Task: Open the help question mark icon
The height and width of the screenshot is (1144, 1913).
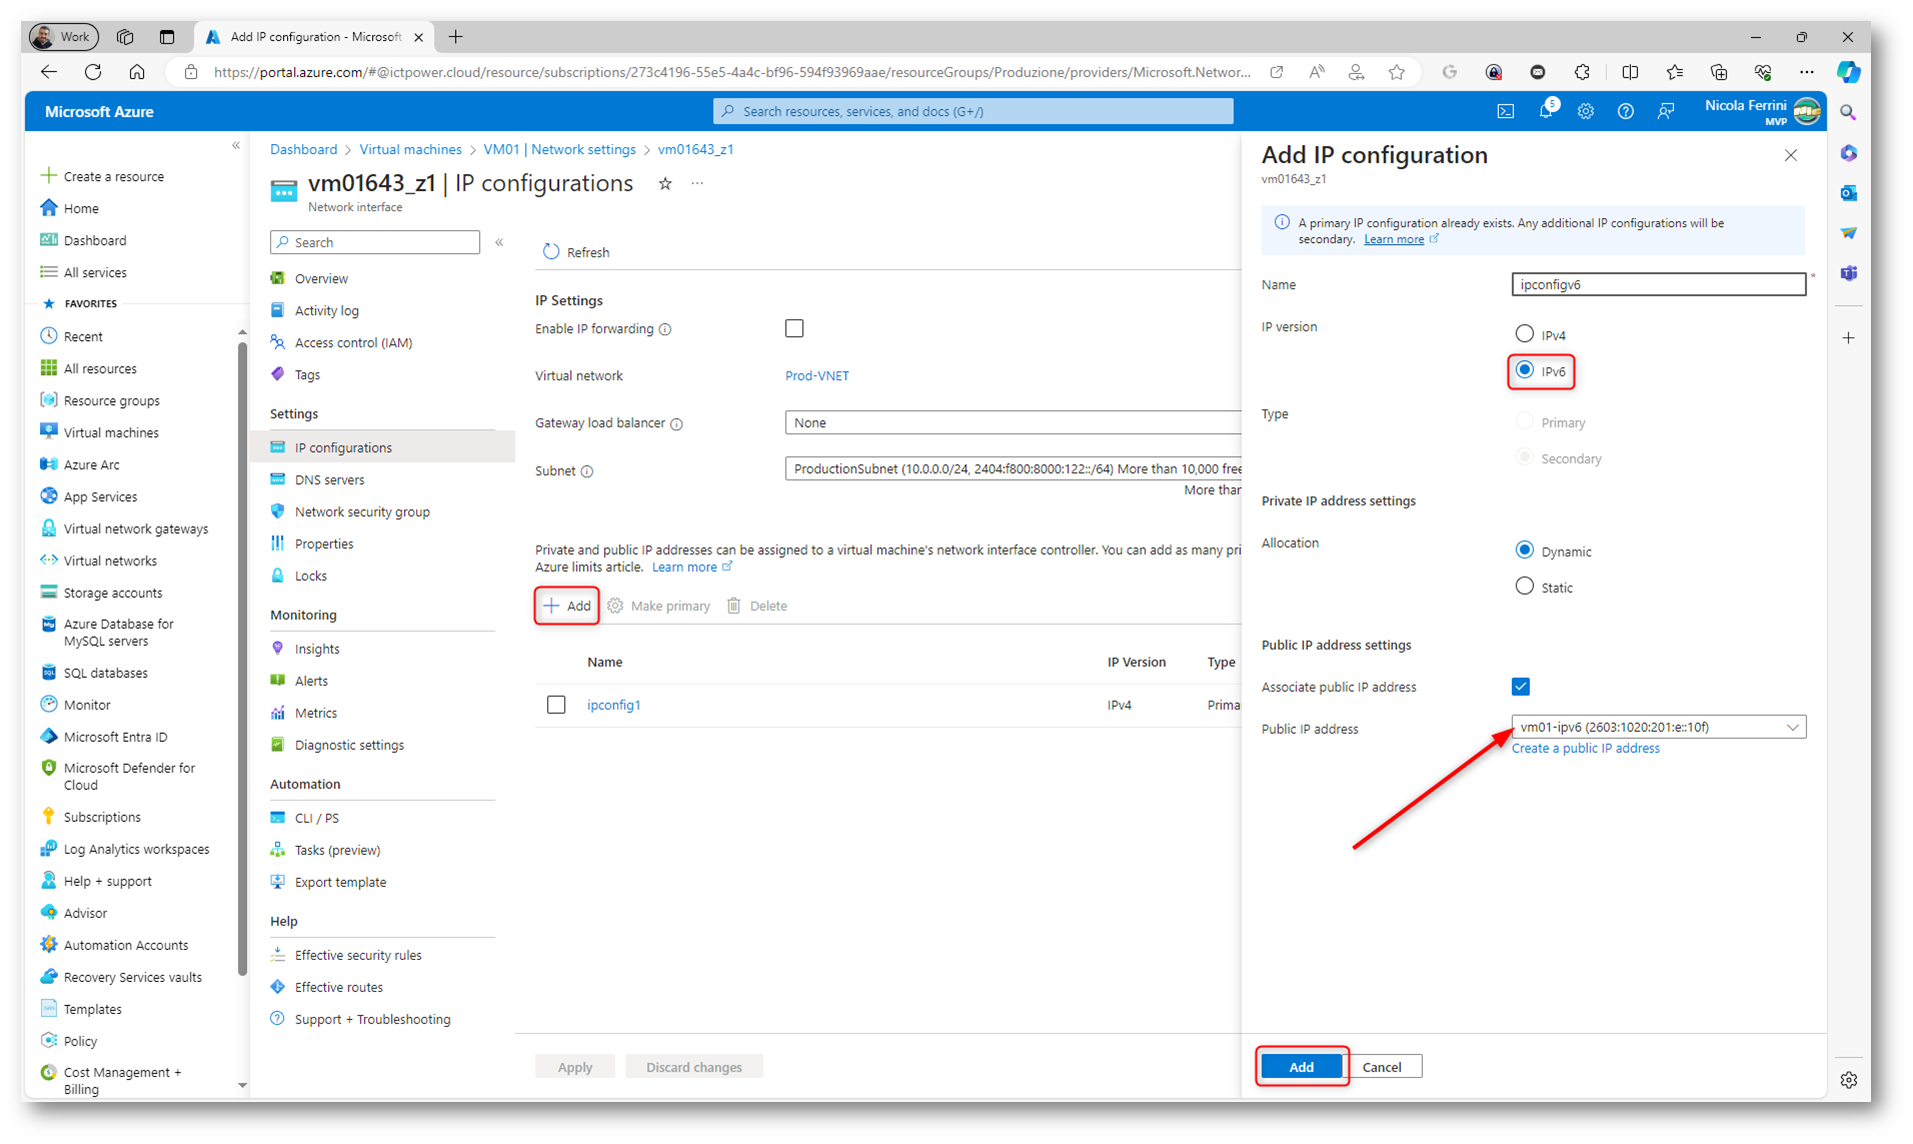Action: point(1625,111)
